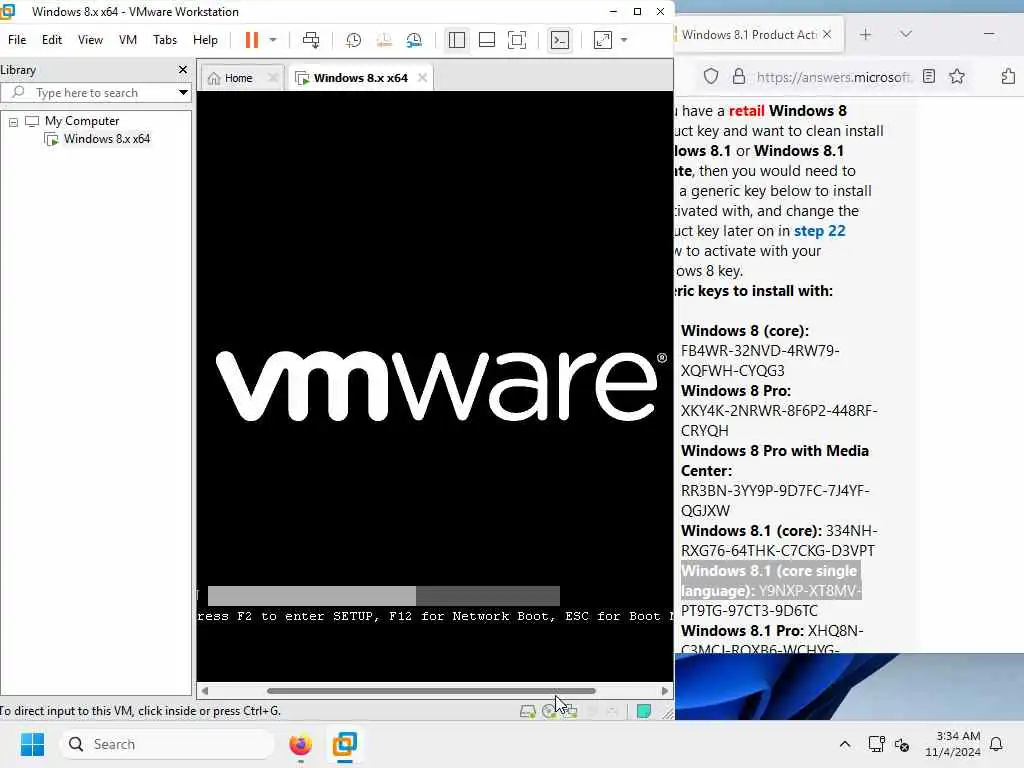Select My Computer in the library

82,121
